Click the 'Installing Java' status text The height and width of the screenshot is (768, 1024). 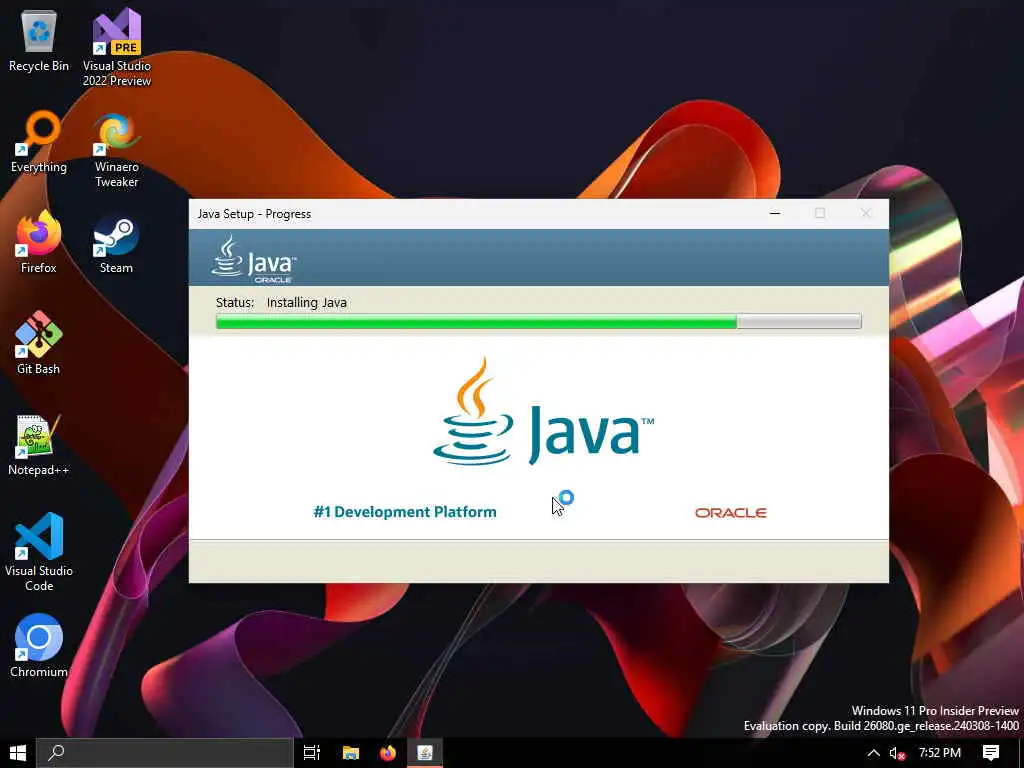(x=306, y=302)
